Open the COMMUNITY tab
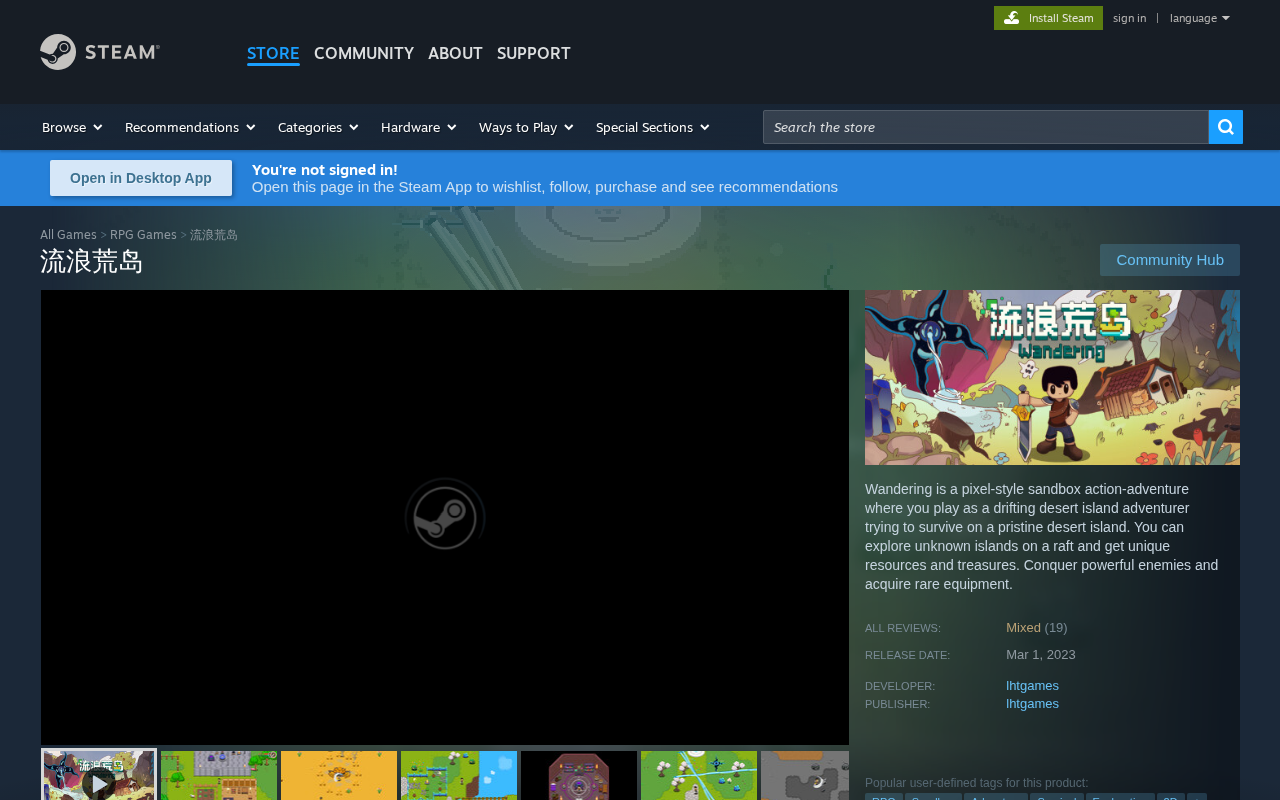 coord(364,54)
